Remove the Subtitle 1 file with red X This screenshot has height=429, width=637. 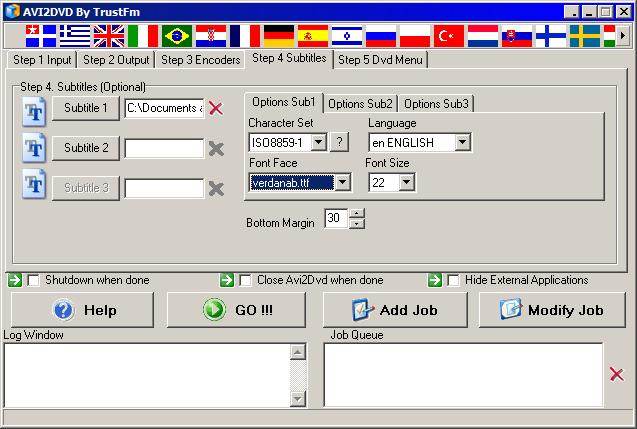click(216, 108)
